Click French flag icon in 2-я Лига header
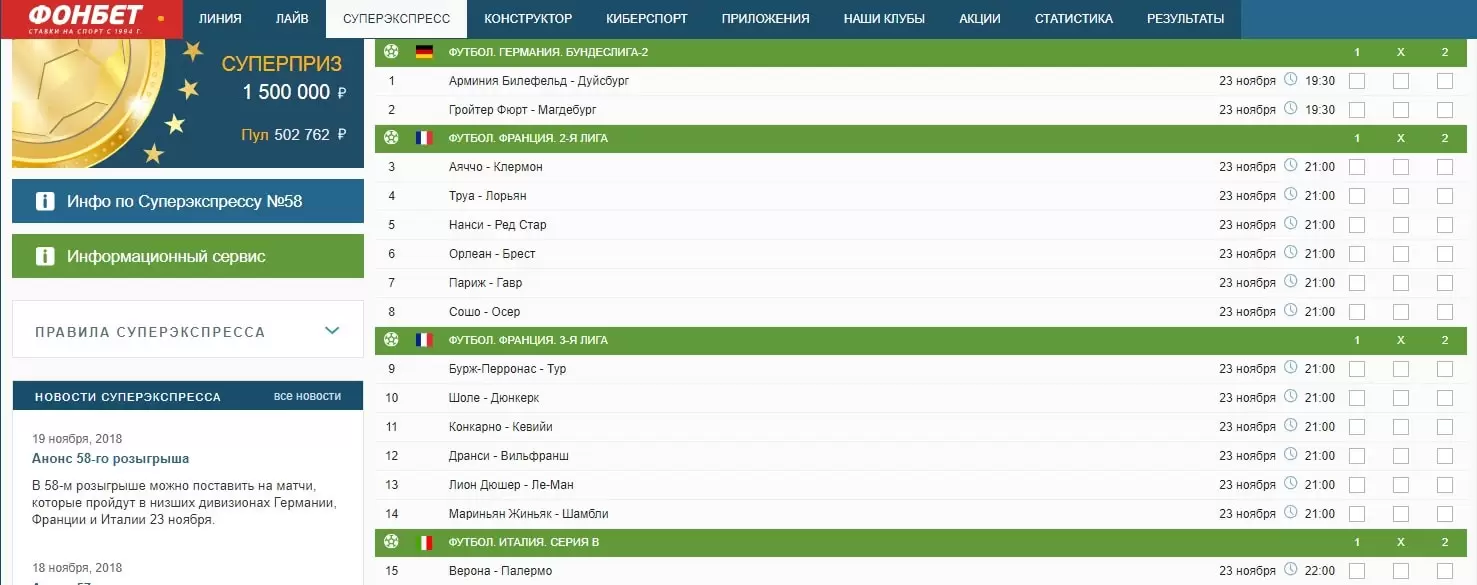Image resolution: width=1477 pixels, height=585 pixels. (x=424, y=139)
